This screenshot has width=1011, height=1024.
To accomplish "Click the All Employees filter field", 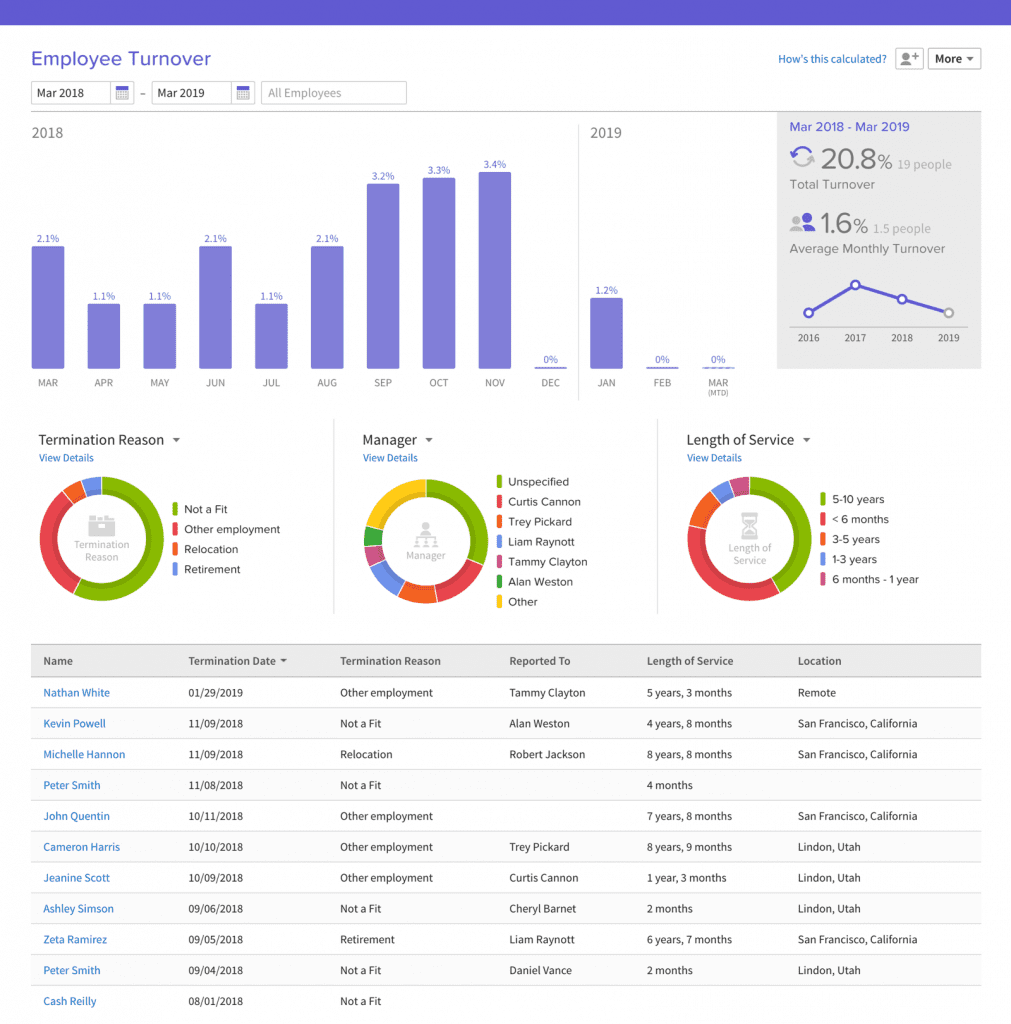I will tap(334, 92).
